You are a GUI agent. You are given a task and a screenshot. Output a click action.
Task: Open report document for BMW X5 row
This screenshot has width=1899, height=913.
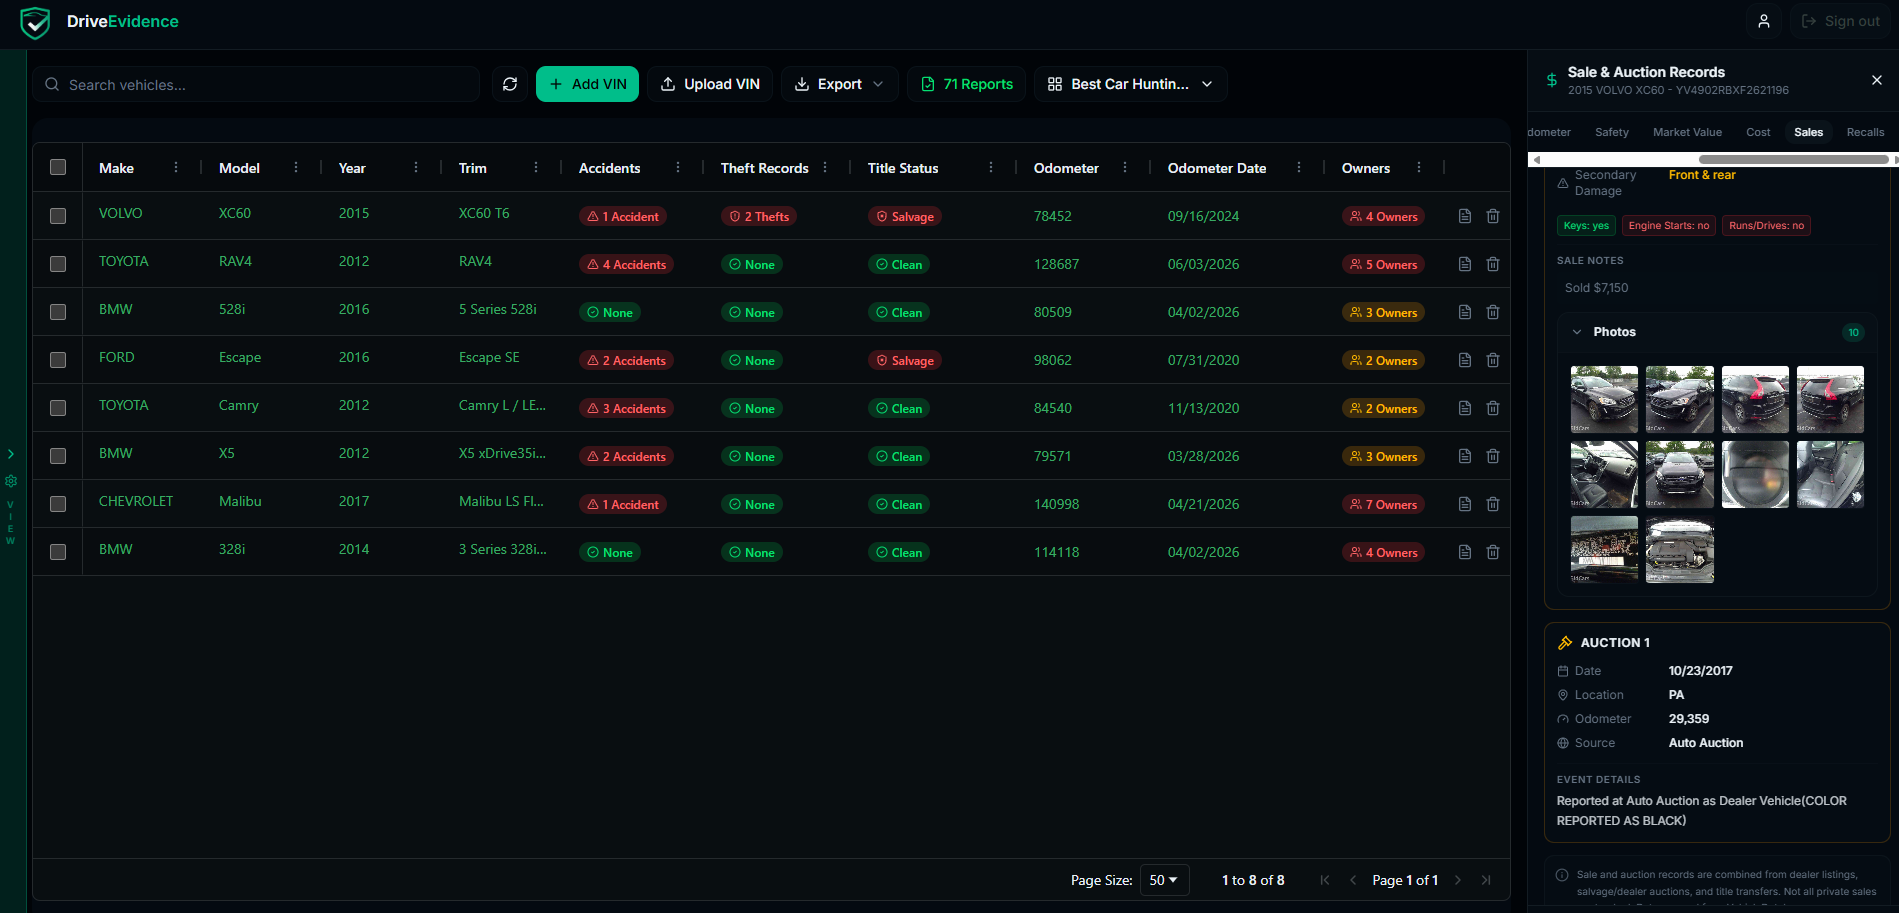[1465, 456]
